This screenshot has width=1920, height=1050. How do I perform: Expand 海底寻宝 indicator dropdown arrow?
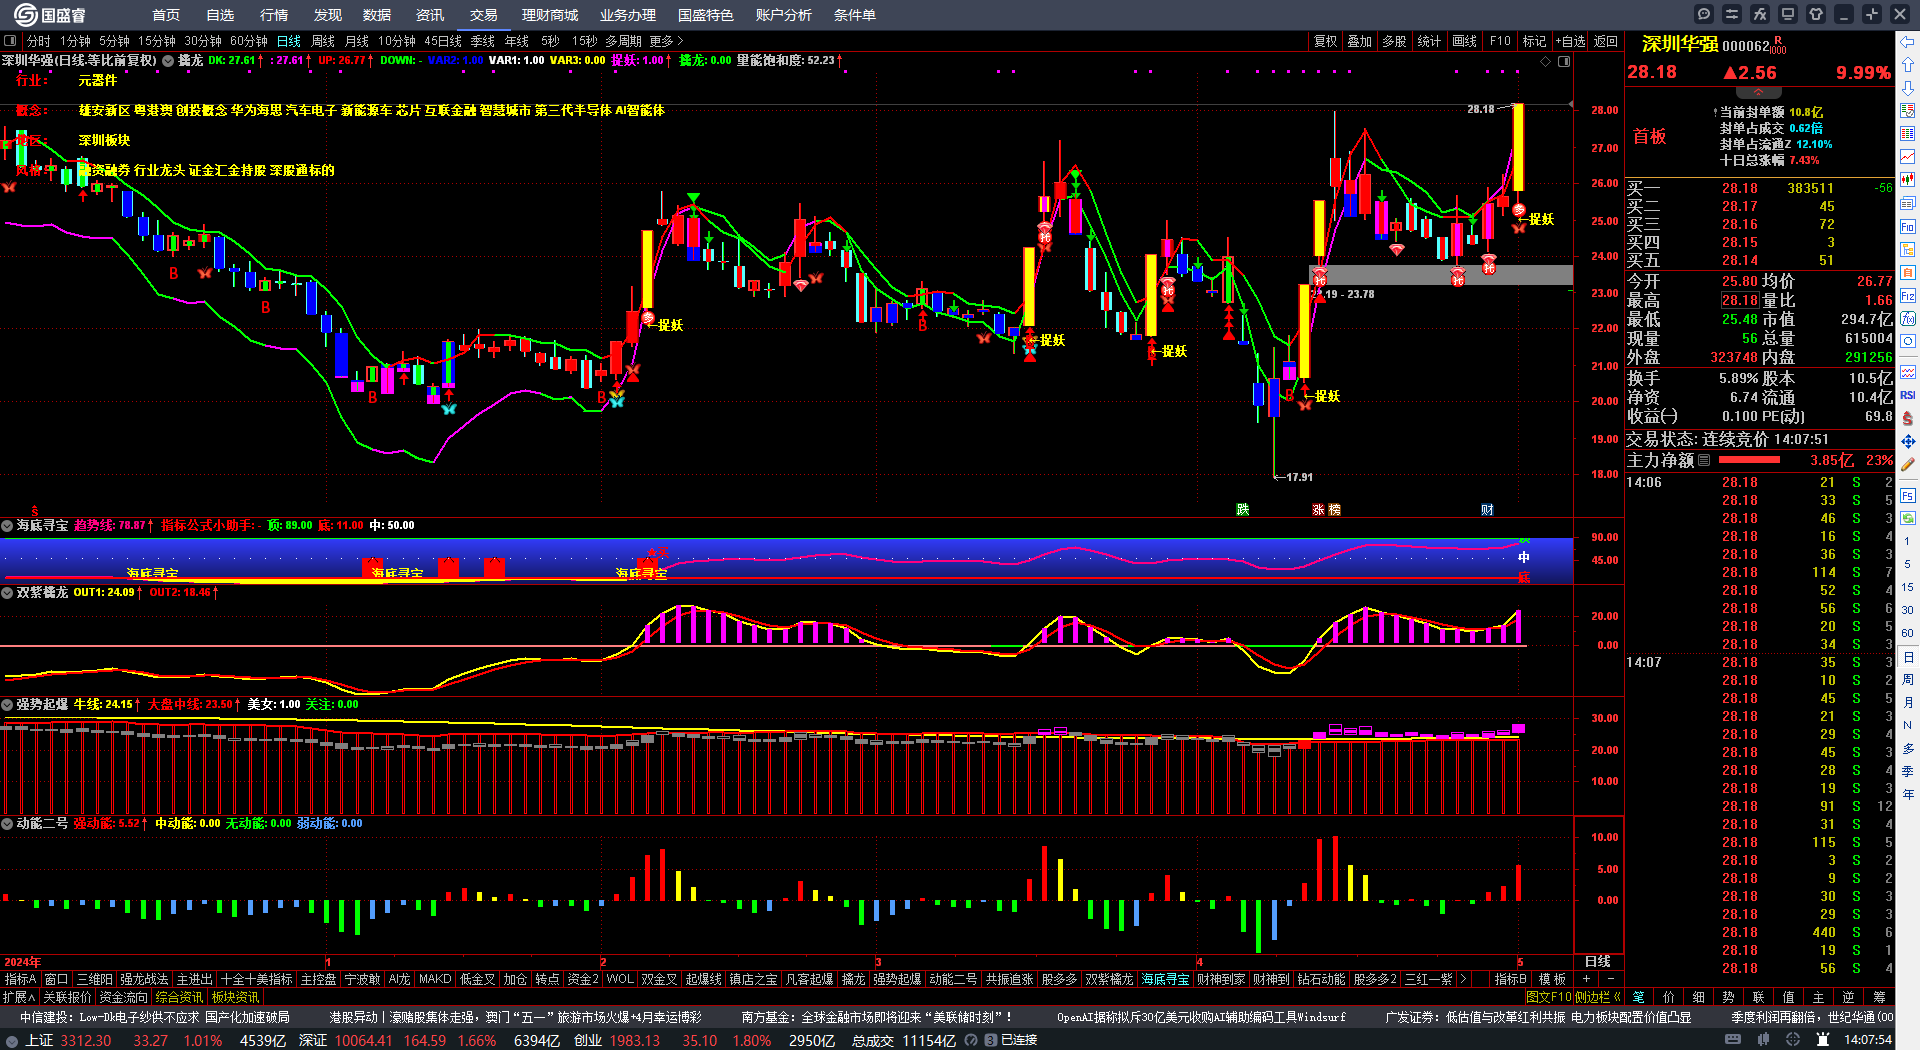(x=7, y=525)
